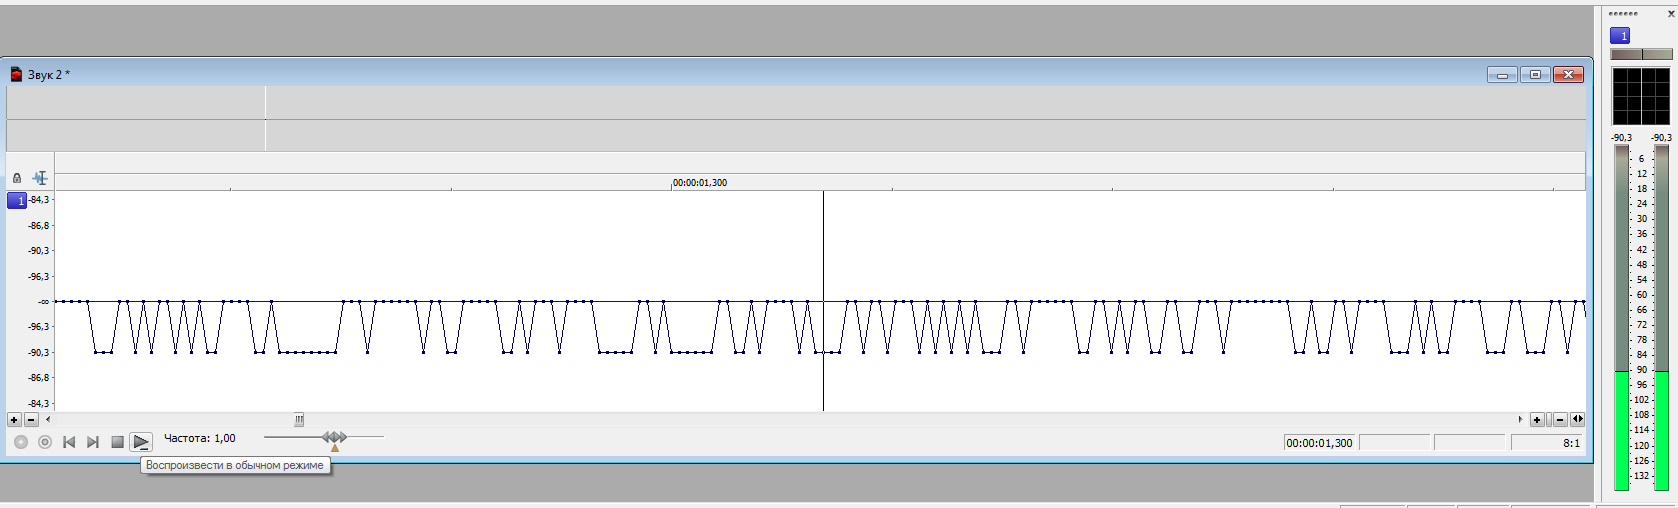
Task: Select the waveform edit tool icon
Action: click(x=40, y=178)
